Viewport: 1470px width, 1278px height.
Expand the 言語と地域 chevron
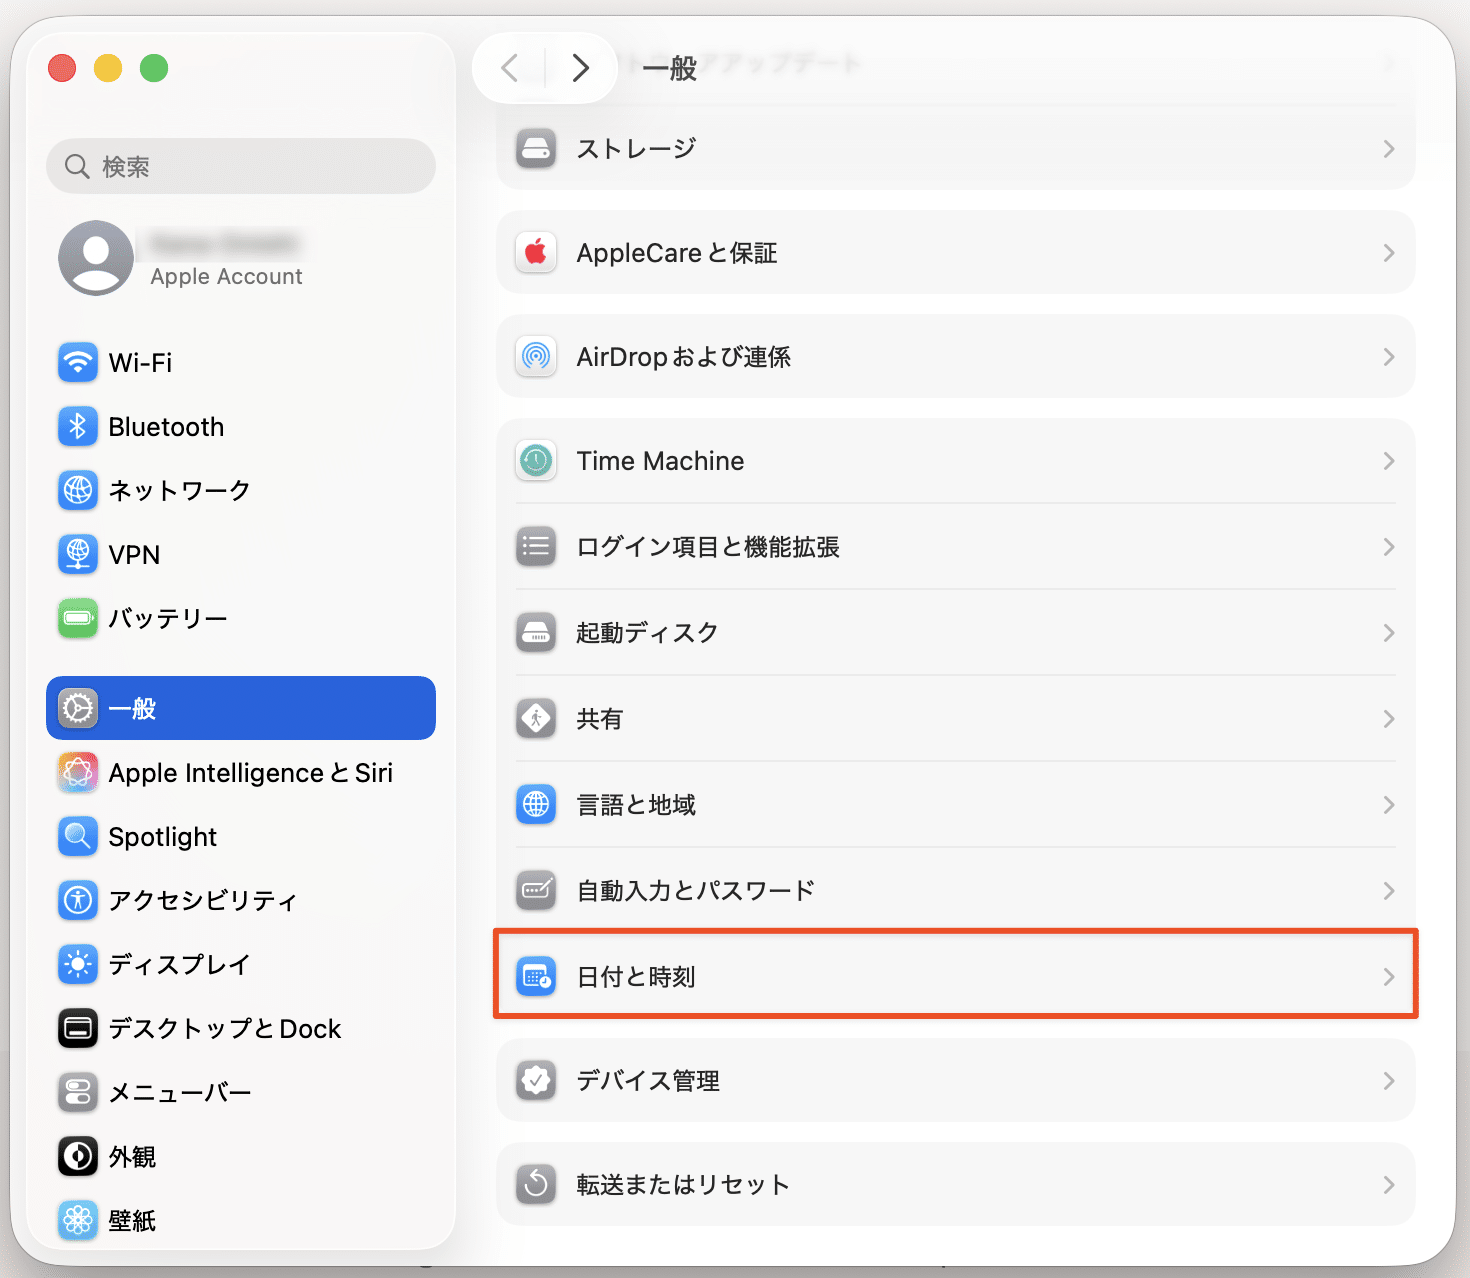(1389, 805)
